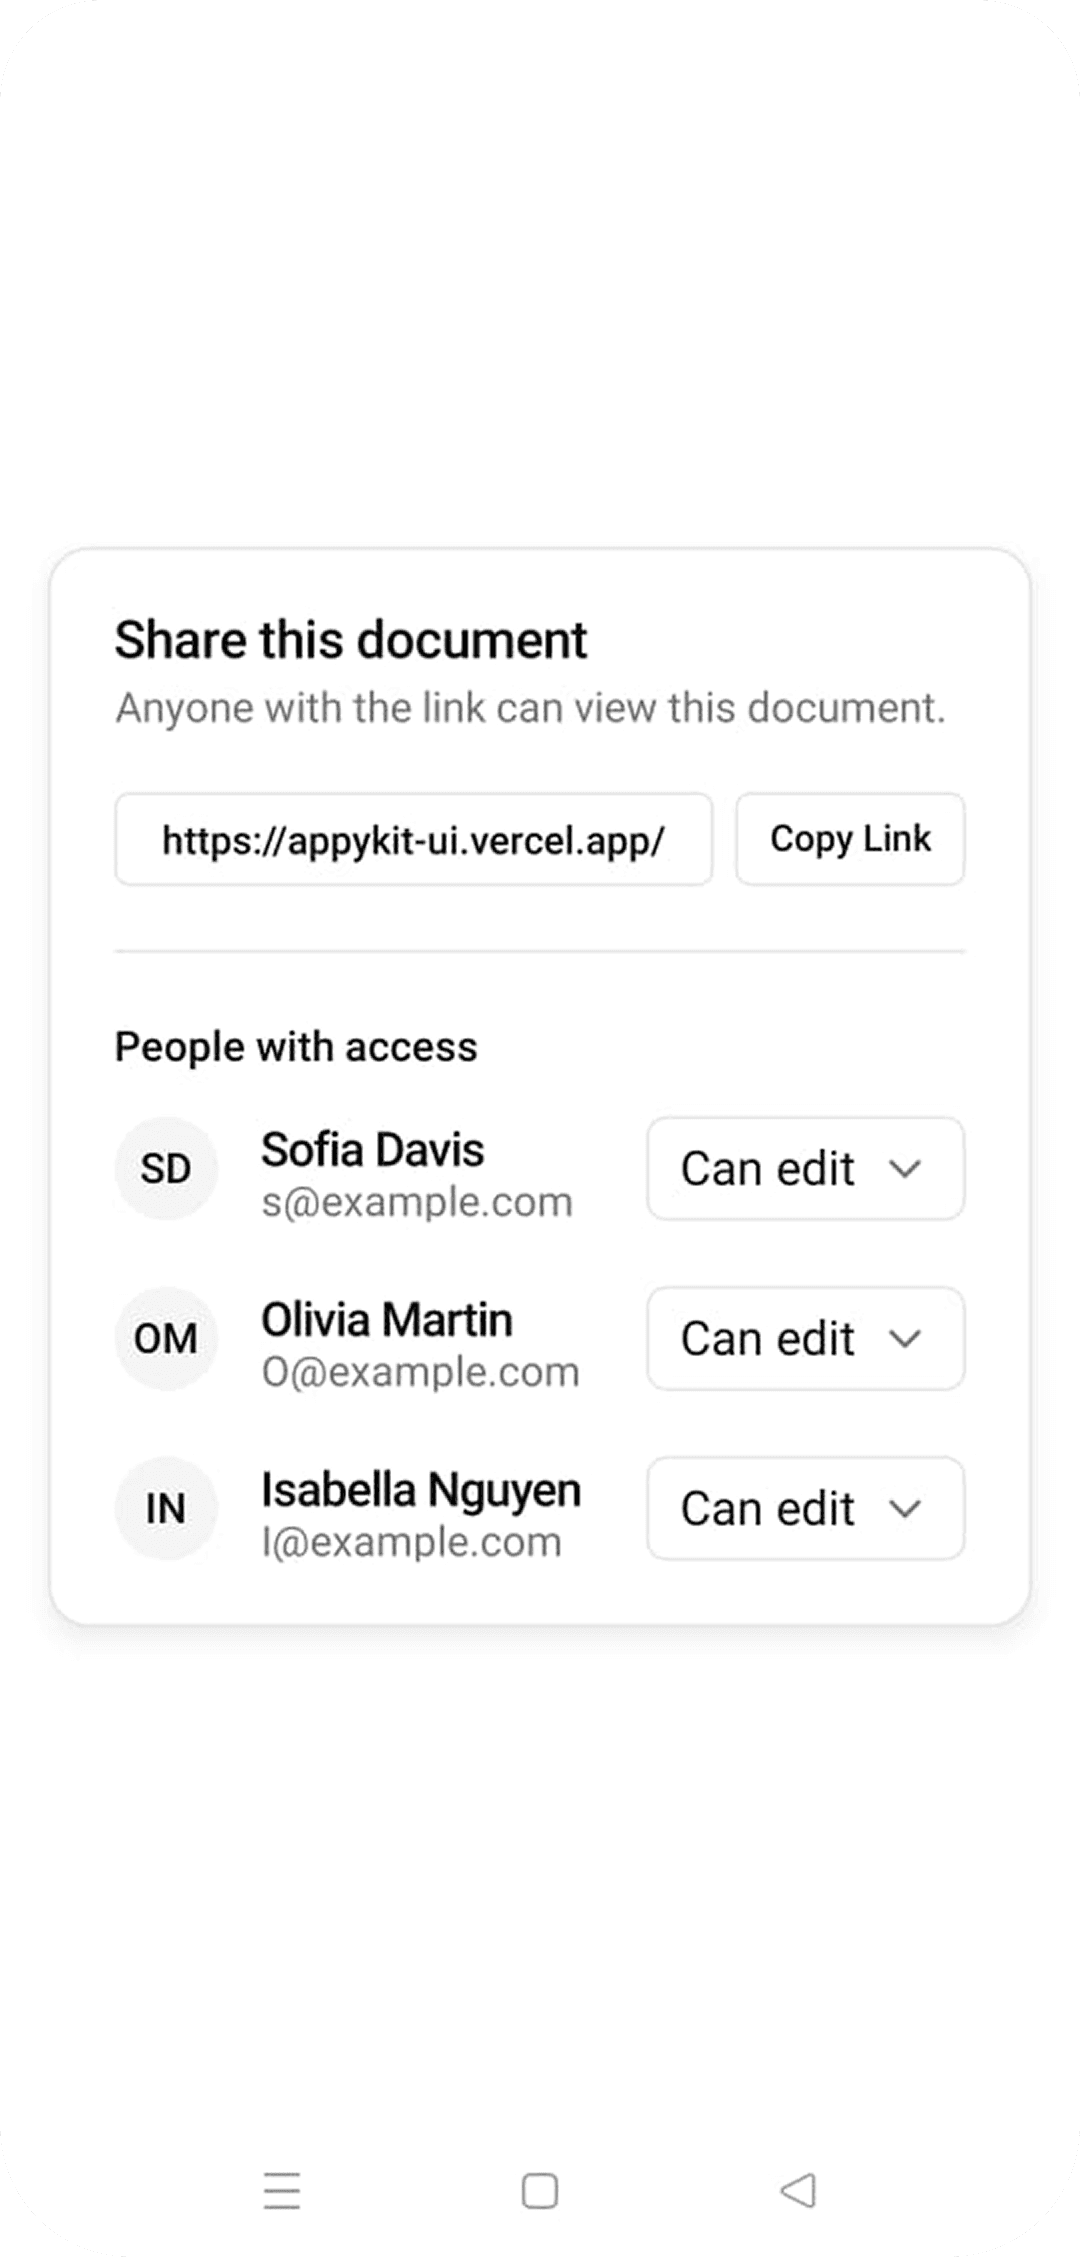Screen dimensions: 1080x2257
Task: Click the name Isabella Nguyen
Action: click(421, 1491)
